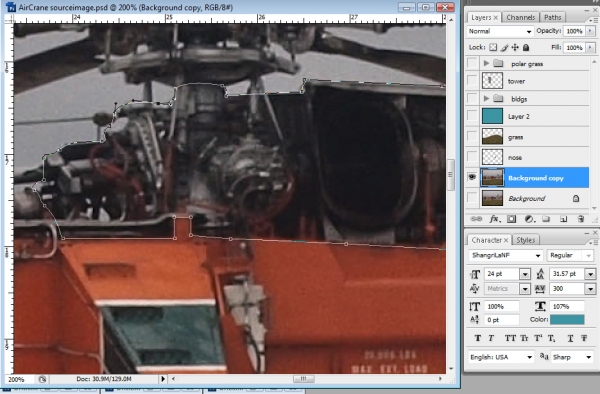Delete layer with trash icon
This screenshot has width=600, height=394.
(581, 219)
